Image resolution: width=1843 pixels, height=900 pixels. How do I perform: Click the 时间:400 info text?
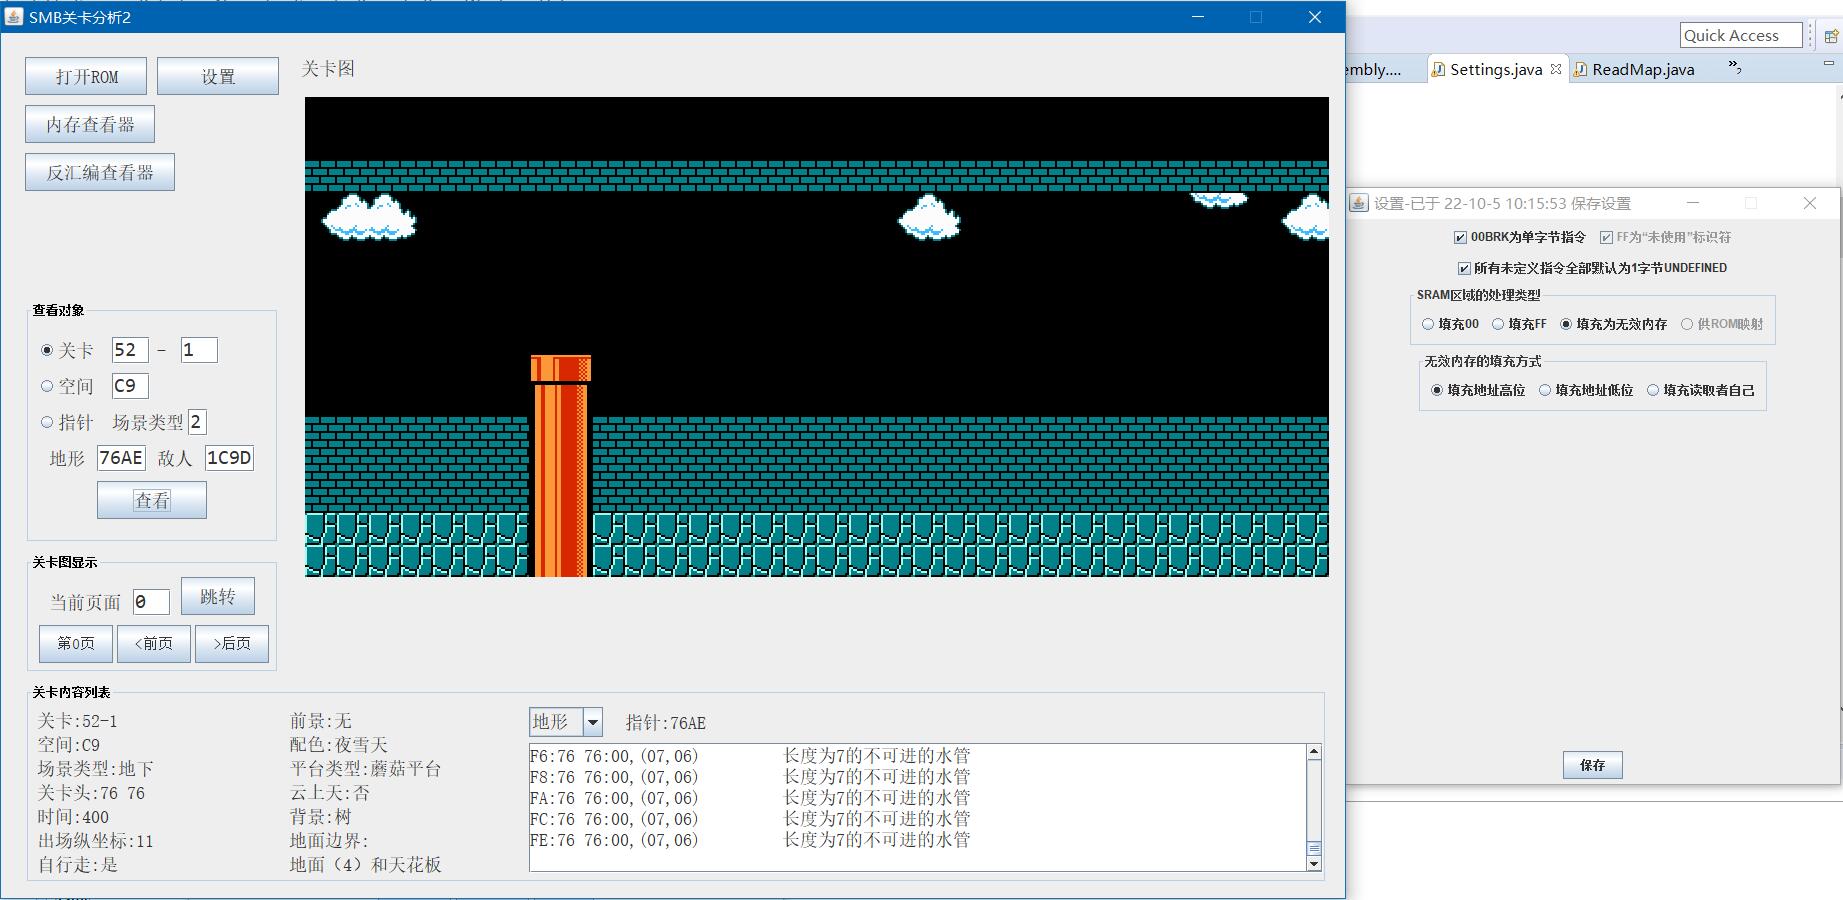click(73, 817)
